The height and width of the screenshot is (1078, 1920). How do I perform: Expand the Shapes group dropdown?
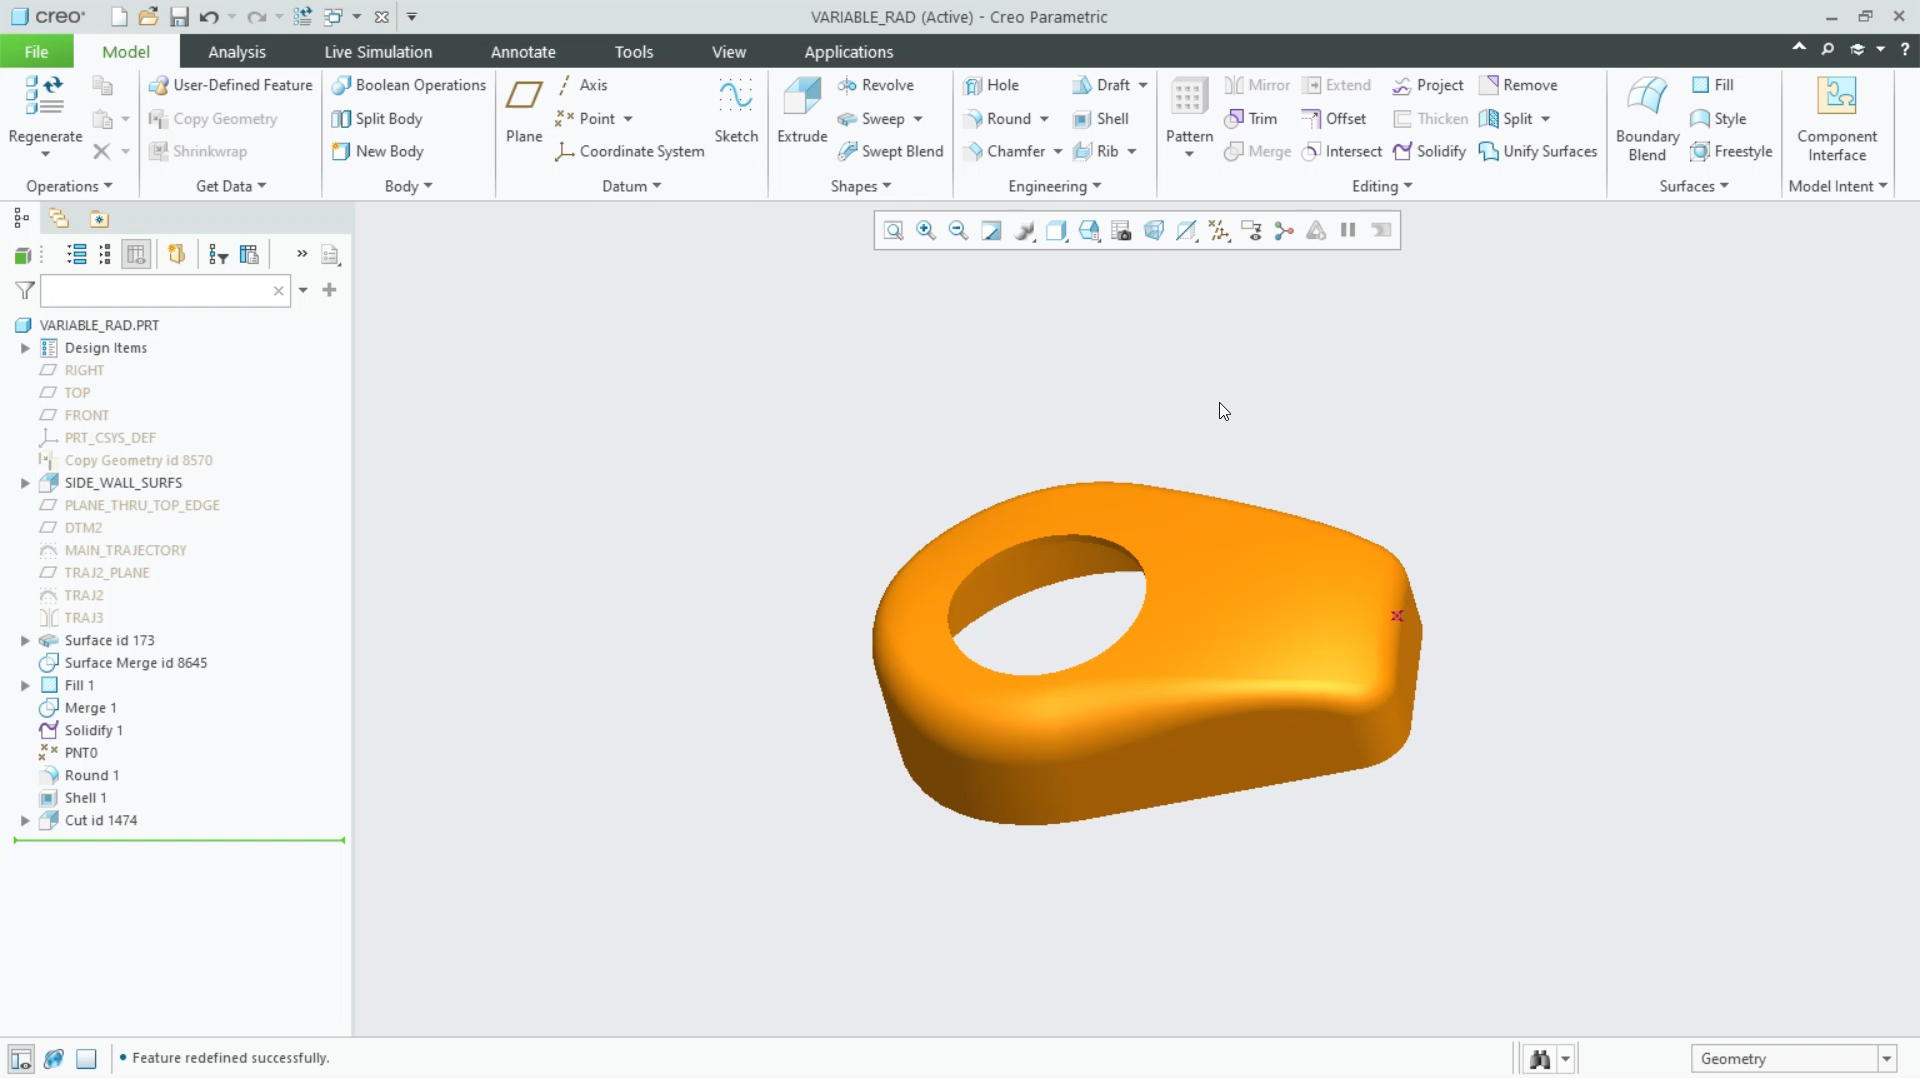point(861,186)
